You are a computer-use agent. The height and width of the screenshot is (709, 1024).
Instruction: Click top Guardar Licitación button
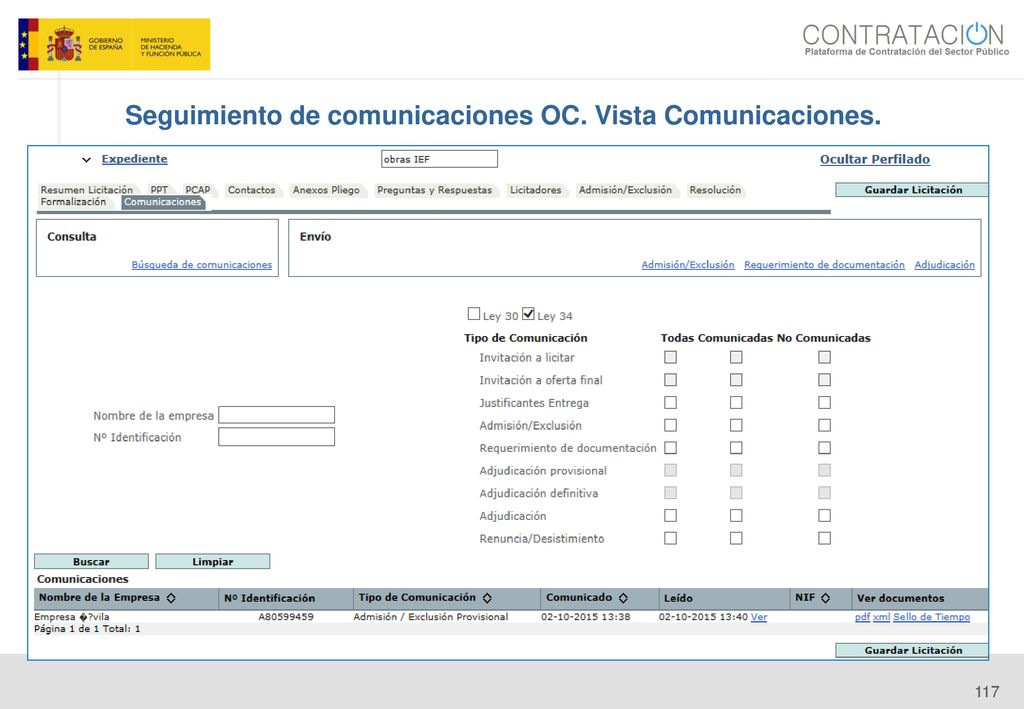(912, 190)
